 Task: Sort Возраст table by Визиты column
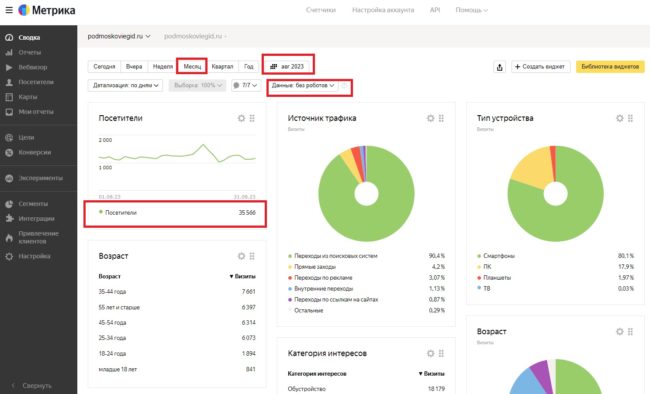(x=243, y=276)
